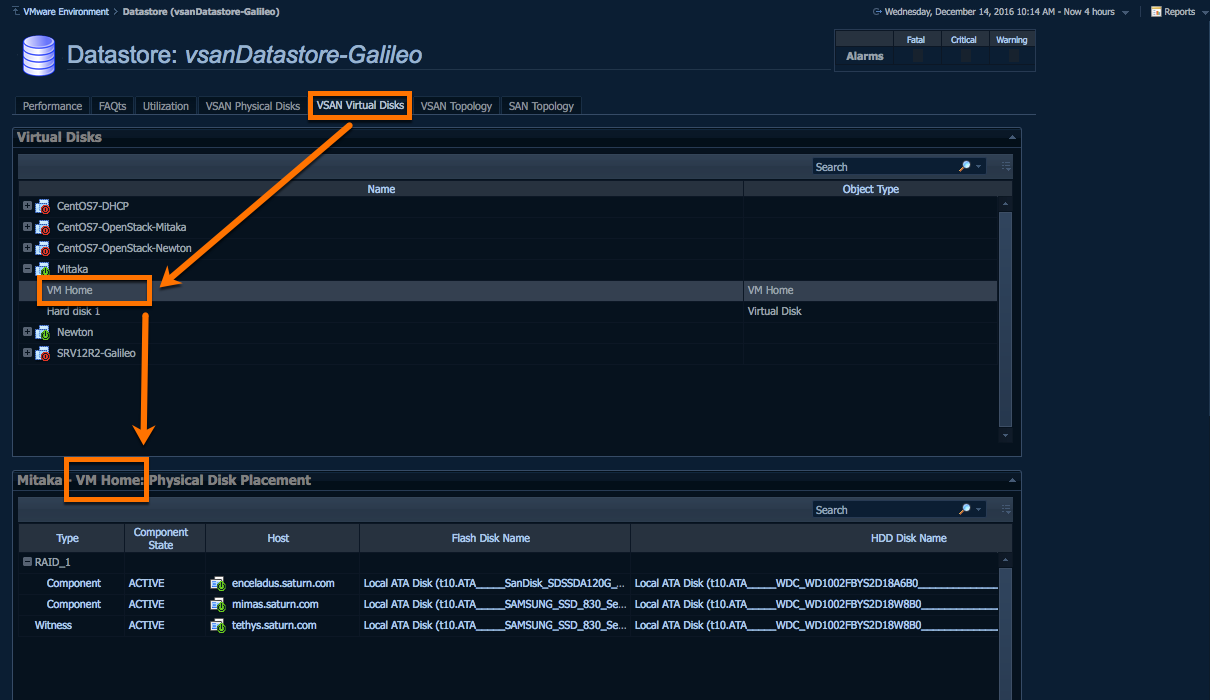Click the mimas.saturn.com host name text

click(275, 604)
